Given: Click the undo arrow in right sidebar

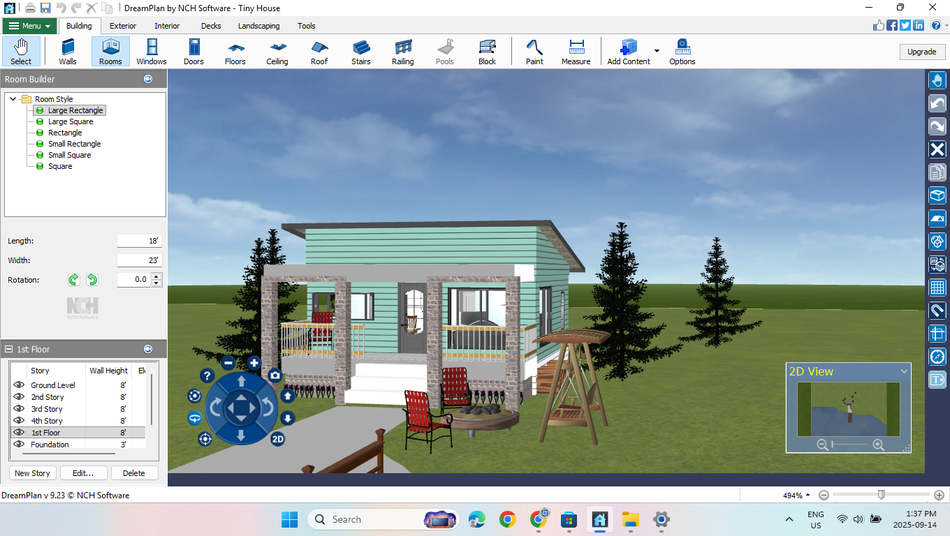Looking at the screenshot, I should (937, 104).
